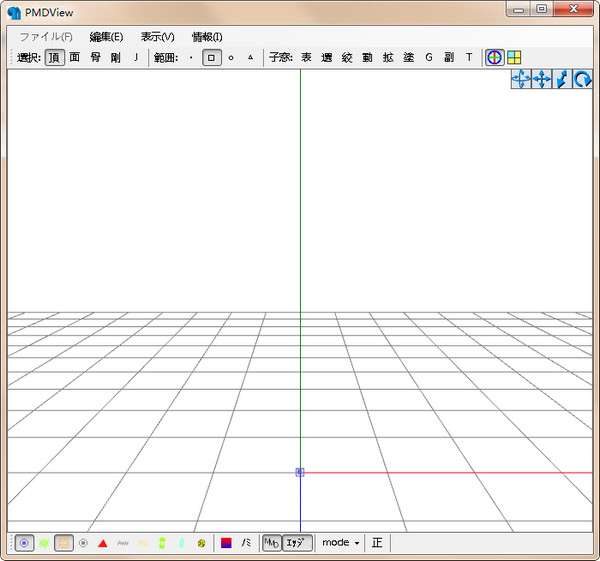Select the box range selection button
Image resolution: width=600 pixels, height=561 pixels.
[x=211, y=58]
